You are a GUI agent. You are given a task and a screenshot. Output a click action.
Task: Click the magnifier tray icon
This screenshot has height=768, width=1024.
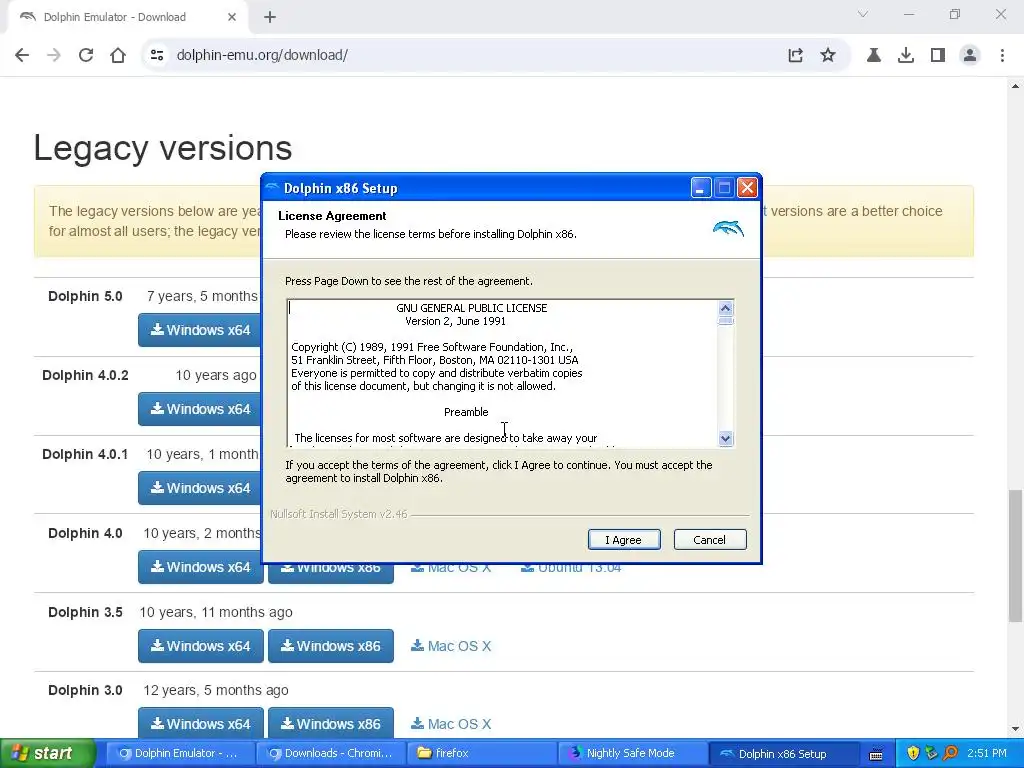pos(951,754)
